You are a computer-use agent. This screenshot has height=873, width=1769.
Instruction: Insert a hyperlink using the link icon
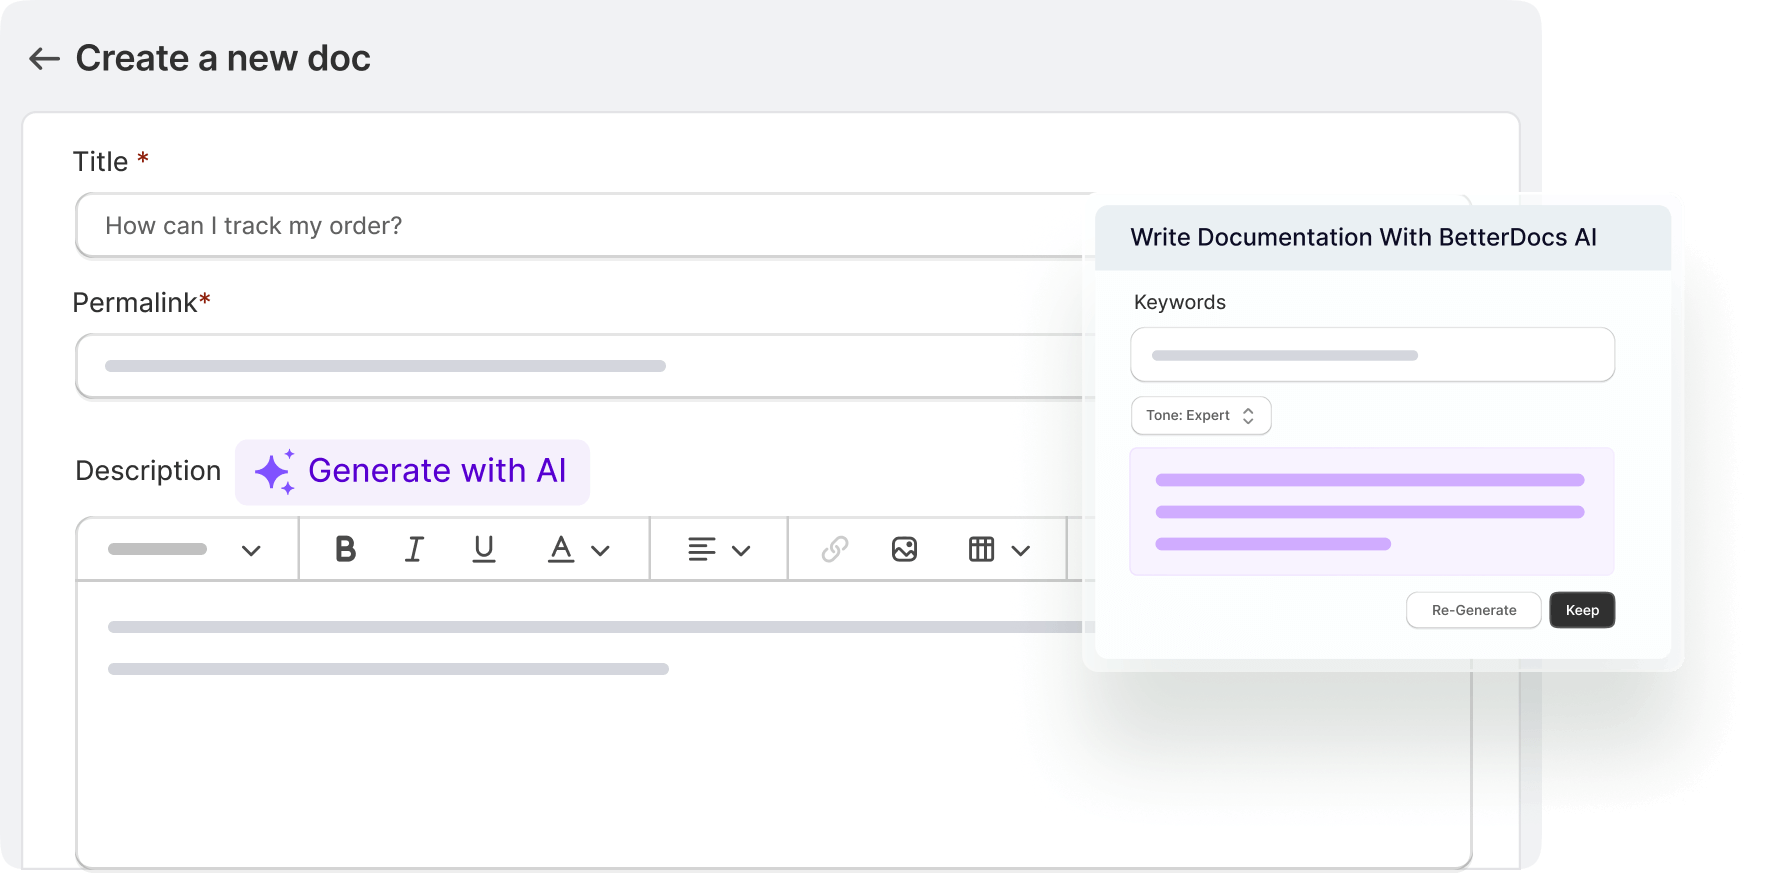(835, 549)
